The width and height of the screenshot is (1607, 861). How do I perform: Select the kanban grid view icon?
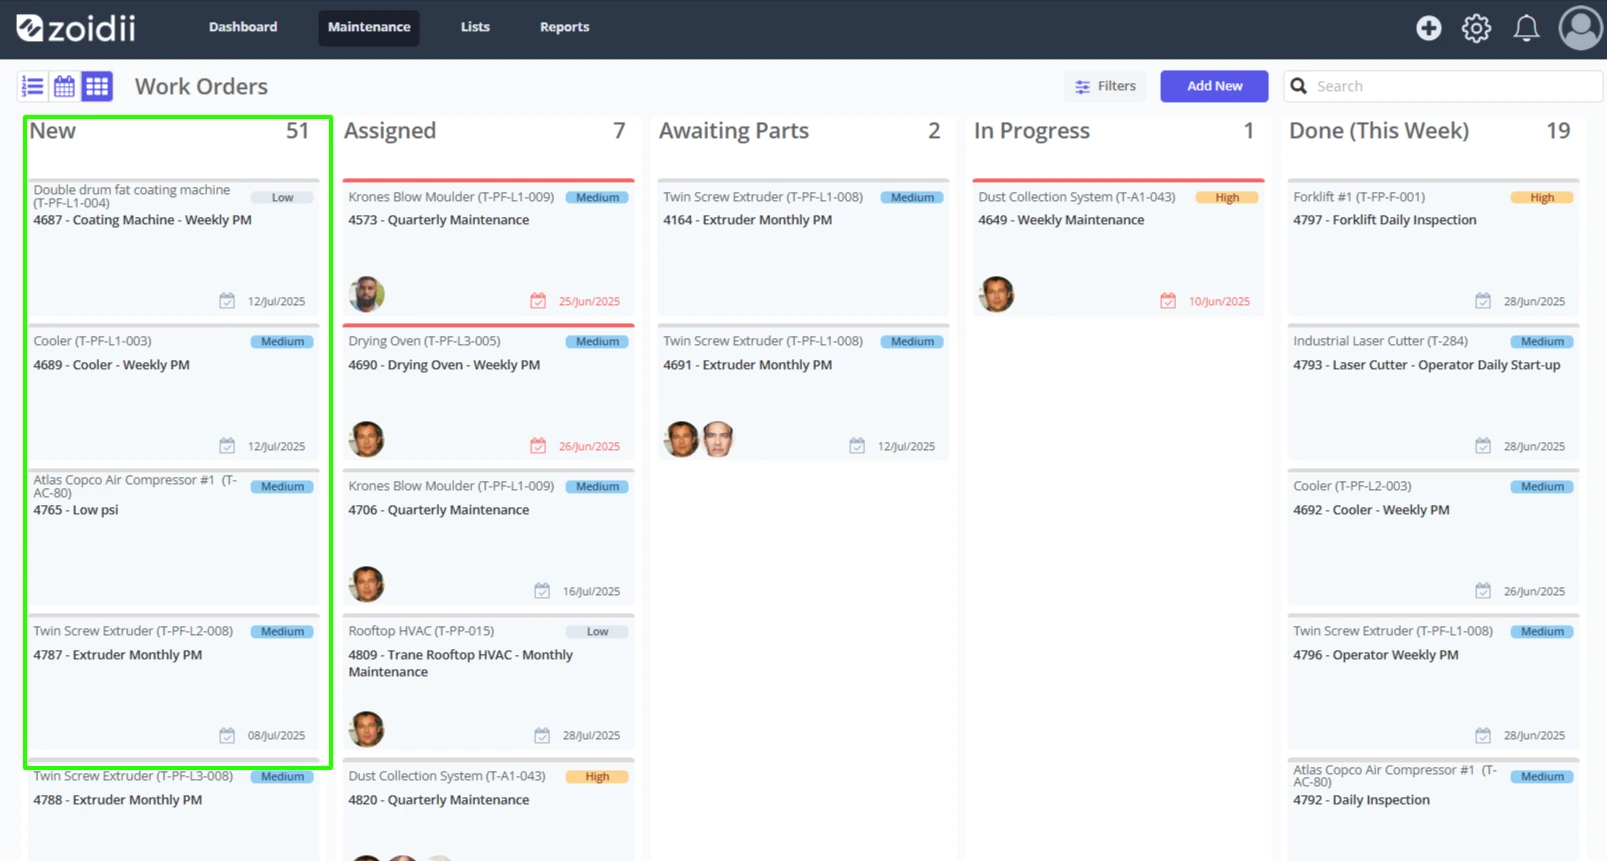tap(97, 86)
